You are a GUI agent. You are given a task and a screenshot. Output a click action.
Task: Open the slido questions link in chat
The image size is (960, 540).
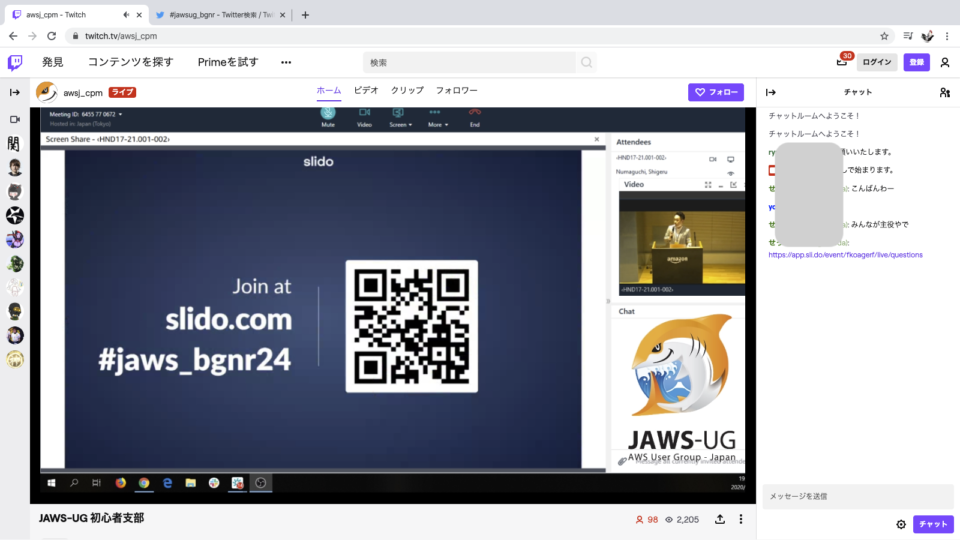[x=846, y=255]
